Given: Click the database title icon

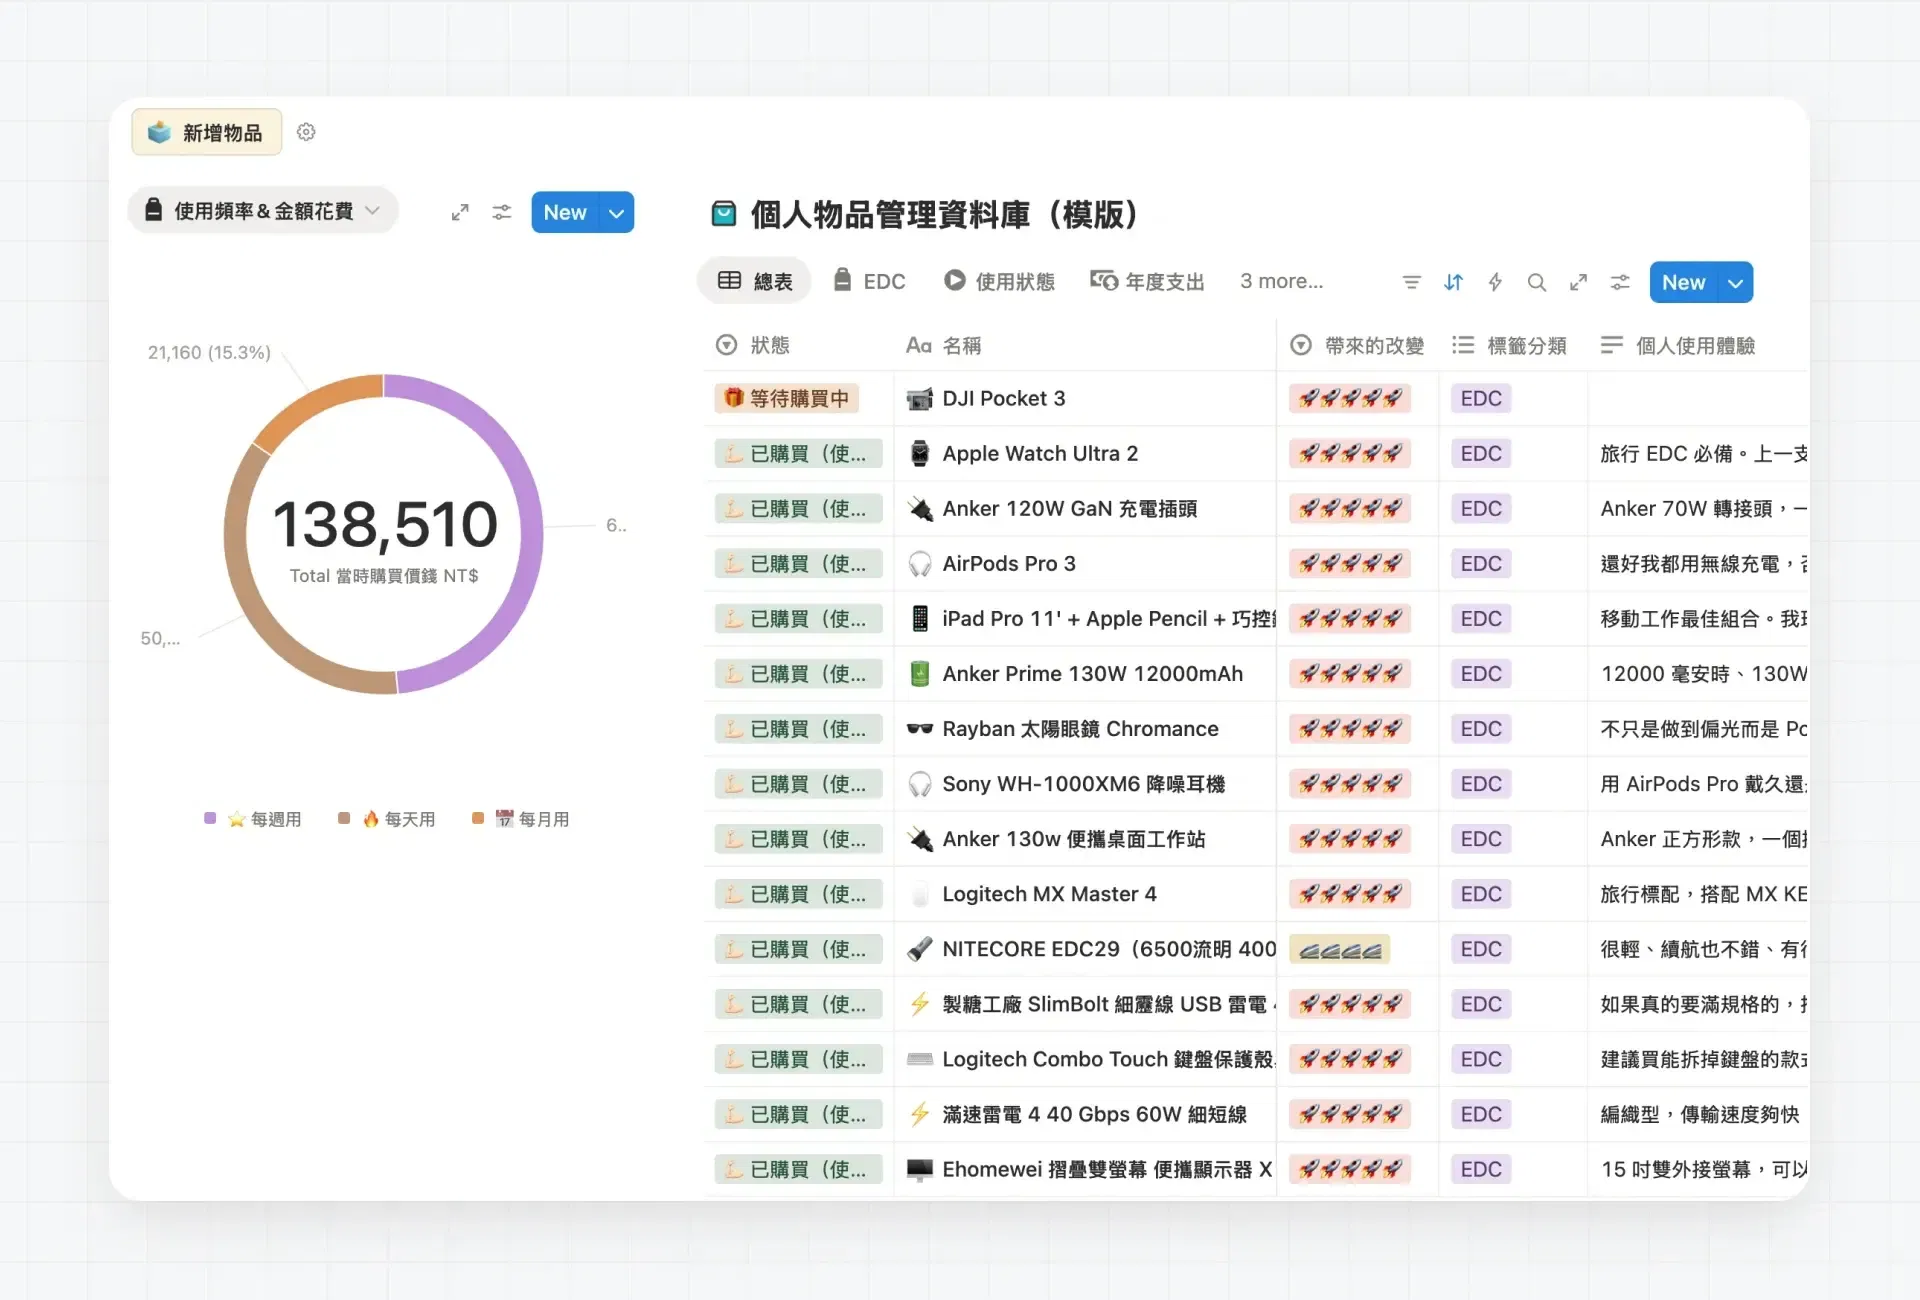Looking at the screenshot, I should (723, 214).
